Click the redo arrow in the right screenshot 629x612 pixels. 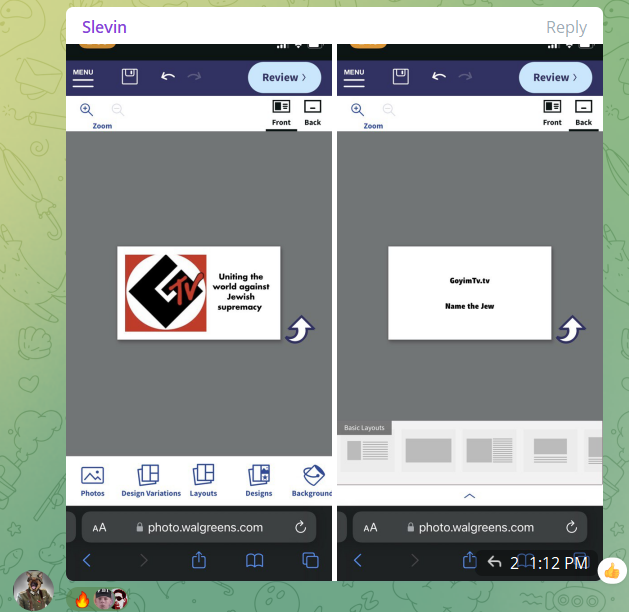pos(465,76)
